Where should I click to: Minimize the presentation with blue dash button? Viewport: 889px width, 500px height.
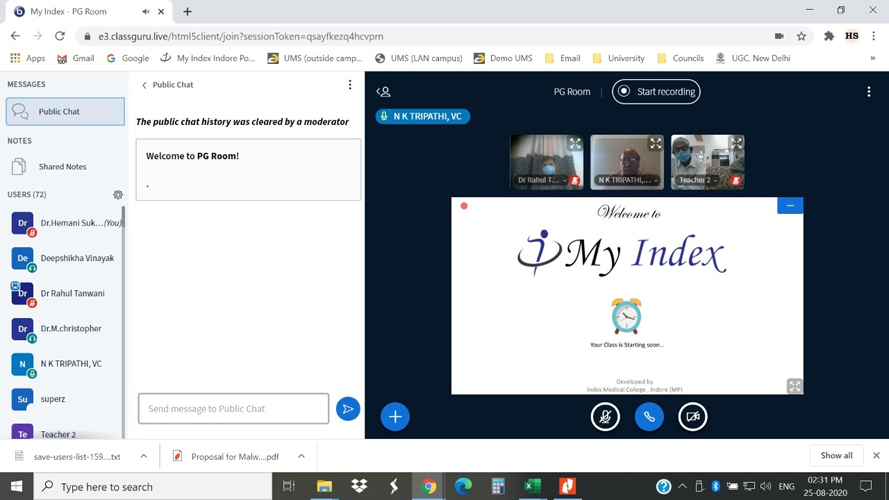[790, 205]
